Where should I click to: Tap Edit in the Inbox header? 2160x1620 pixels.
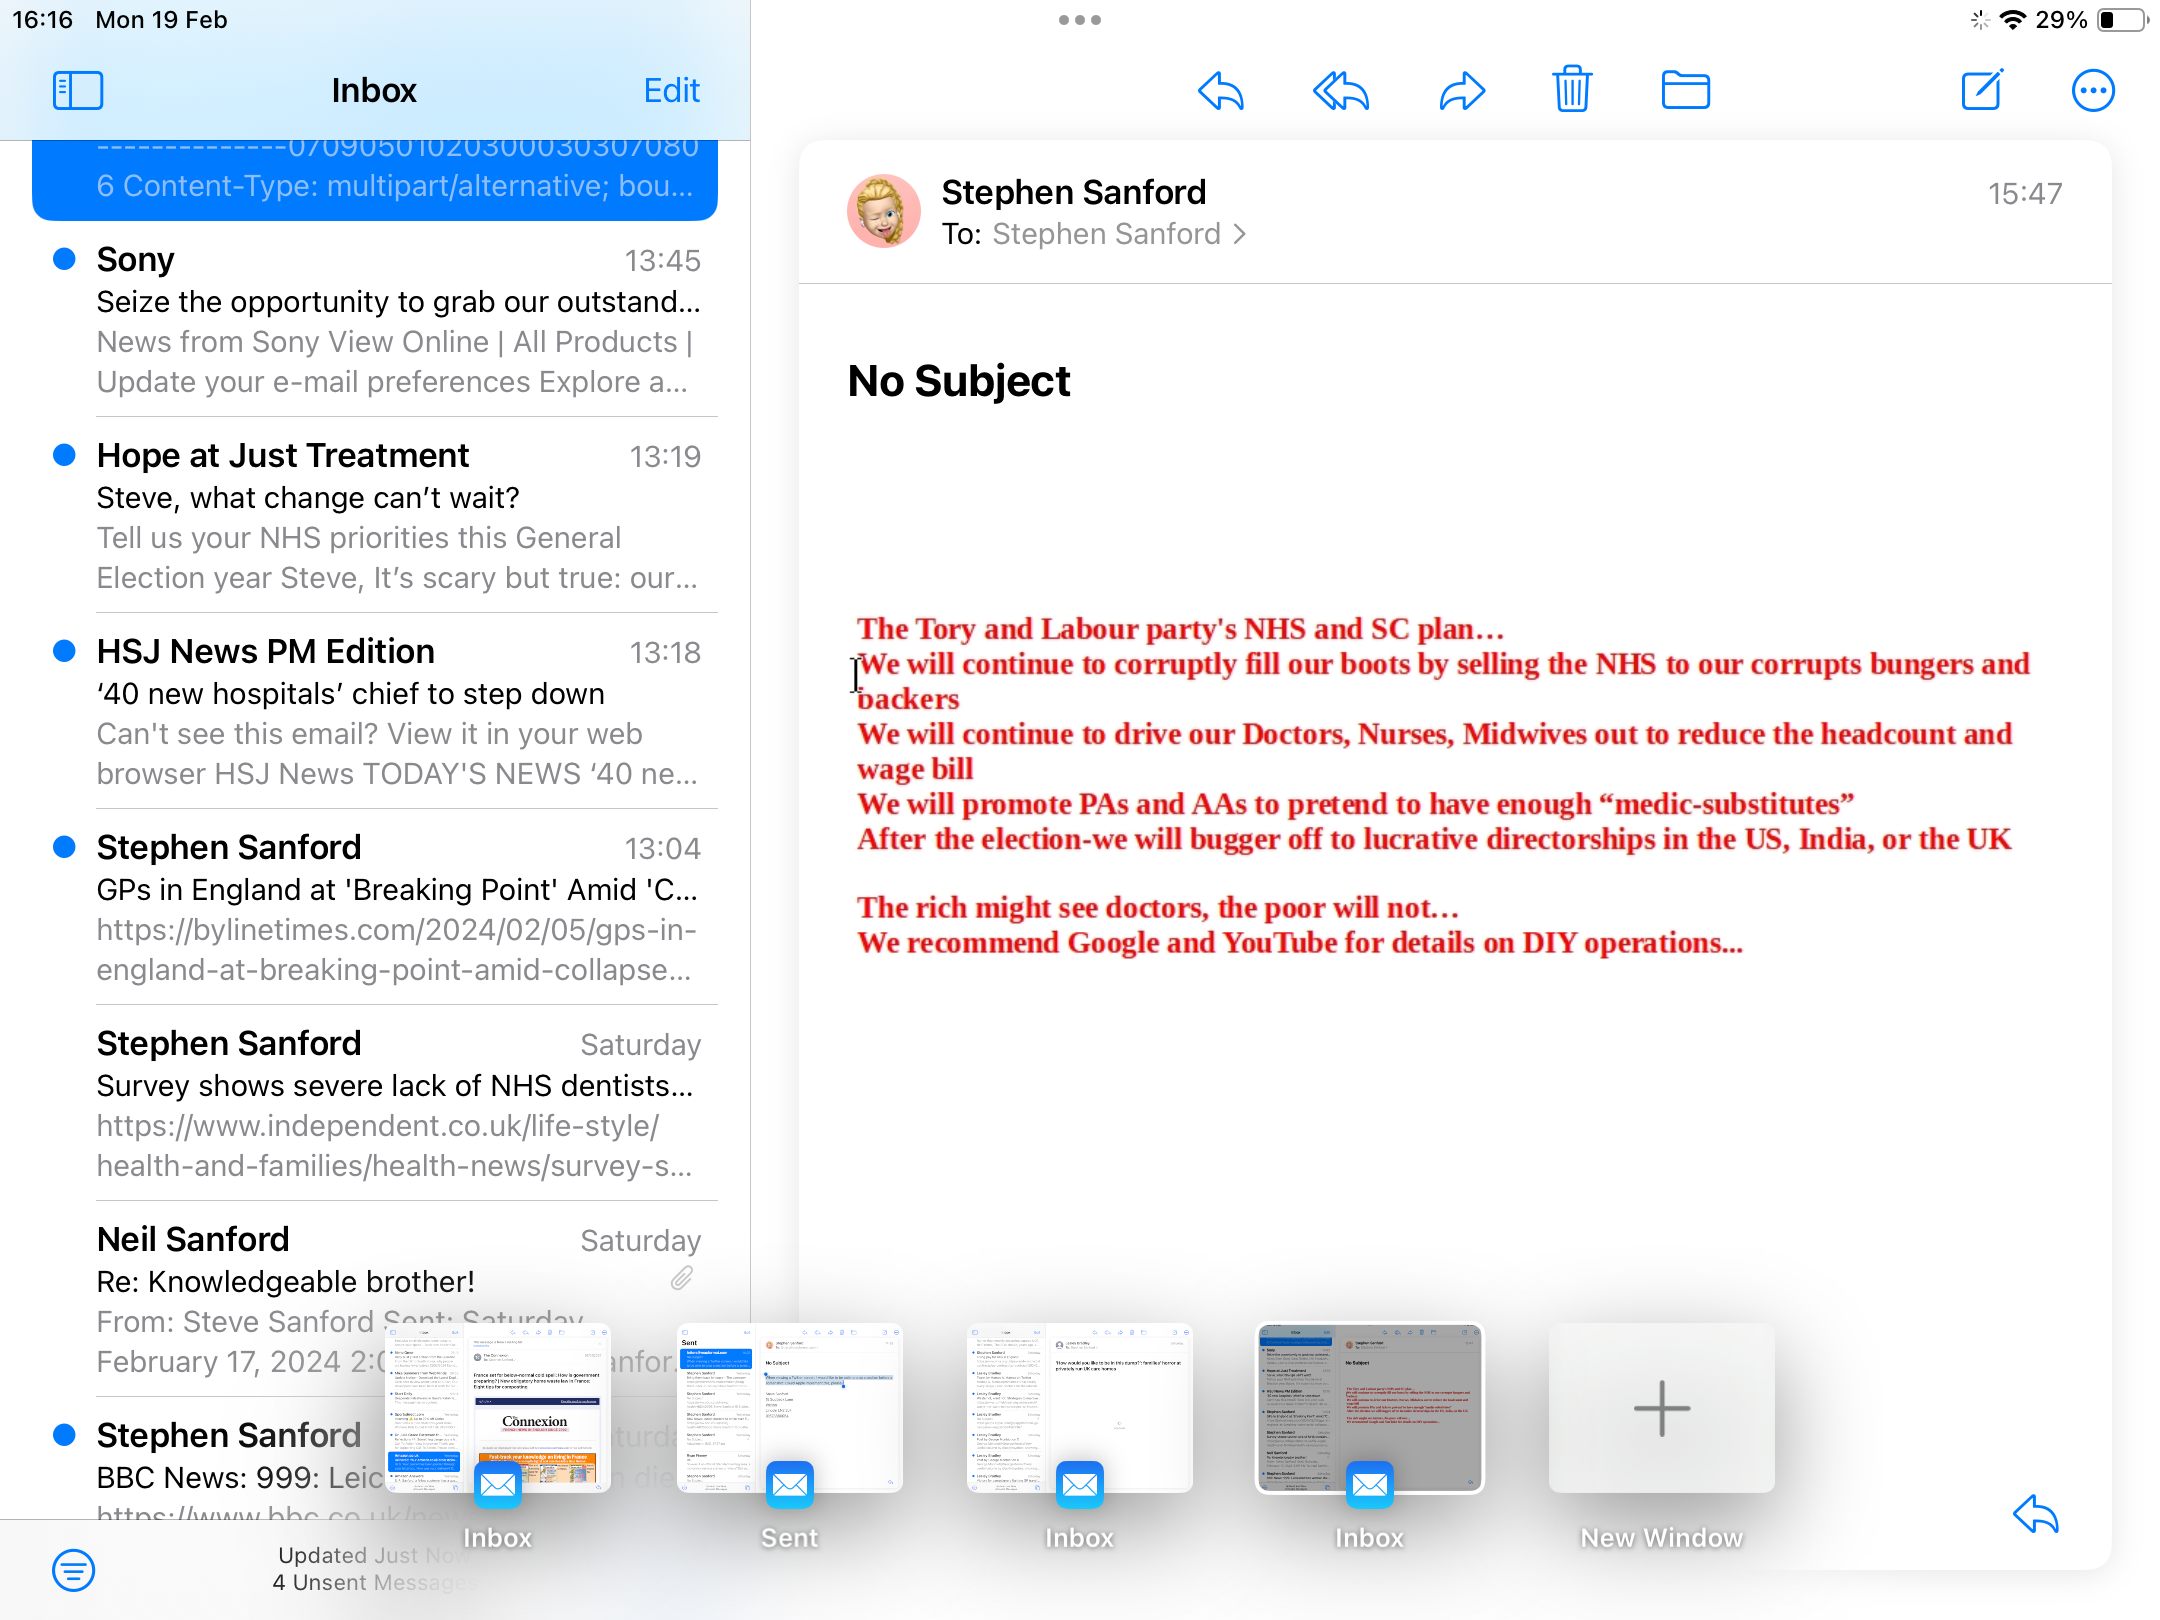tap(671, 90)
